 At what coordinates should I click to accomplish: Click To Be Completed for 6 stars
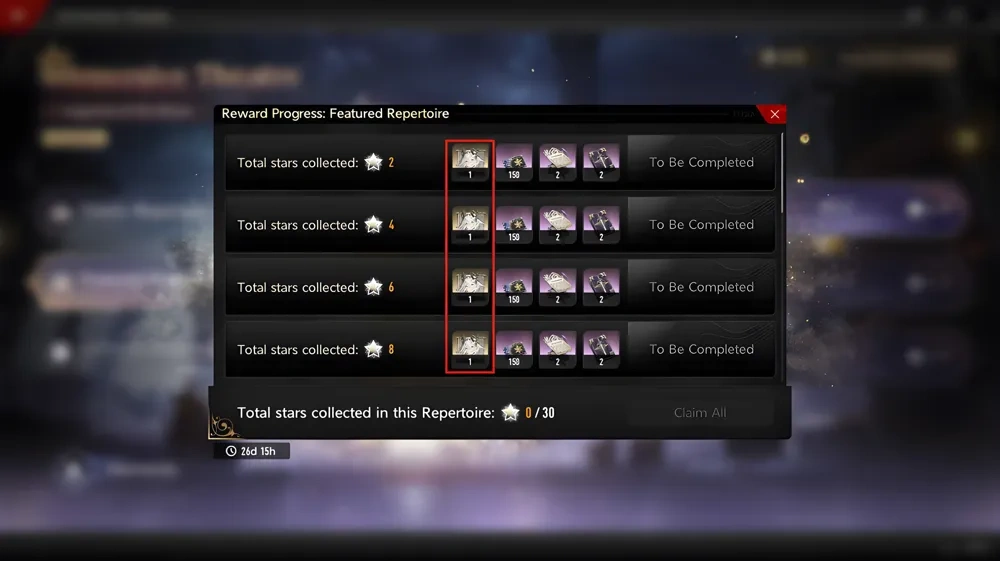(701, 287)
